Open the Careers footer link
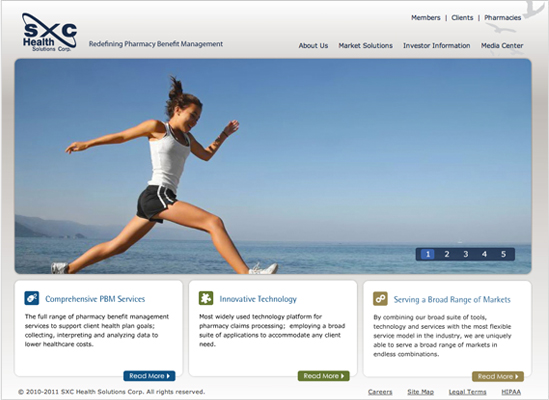549x400 pixels. tap(380, 392)
